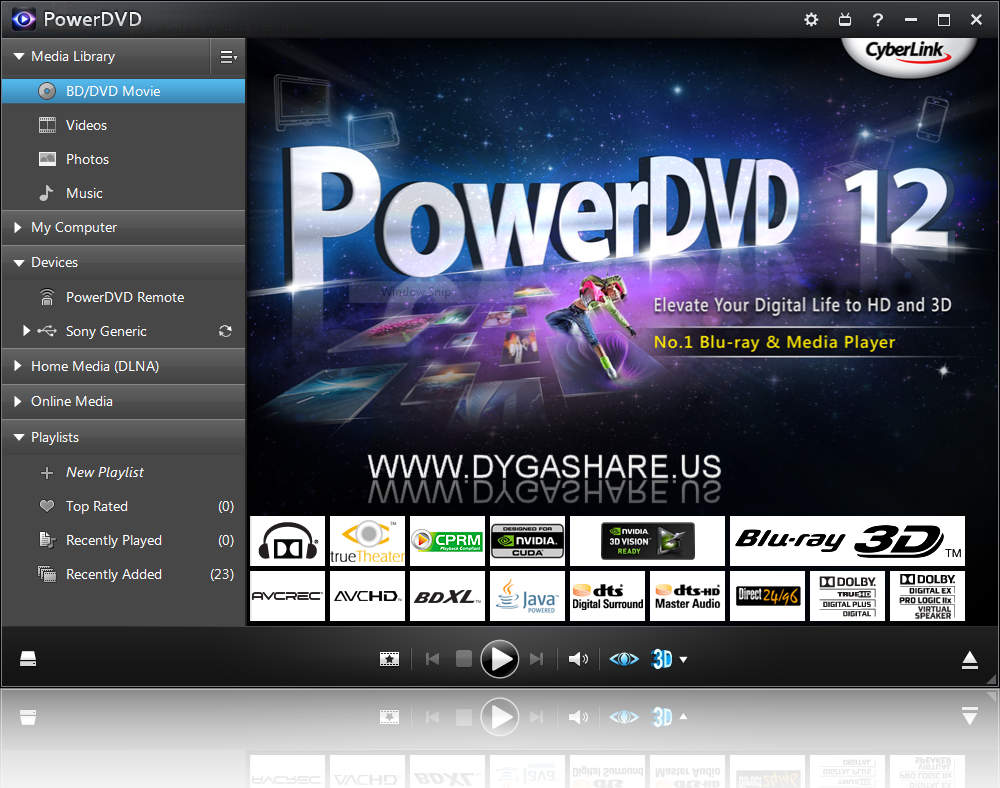Open the Photos library
The width and height of the screenshot is (1000, 788).
pyautogui.click(x=123, y=159)
